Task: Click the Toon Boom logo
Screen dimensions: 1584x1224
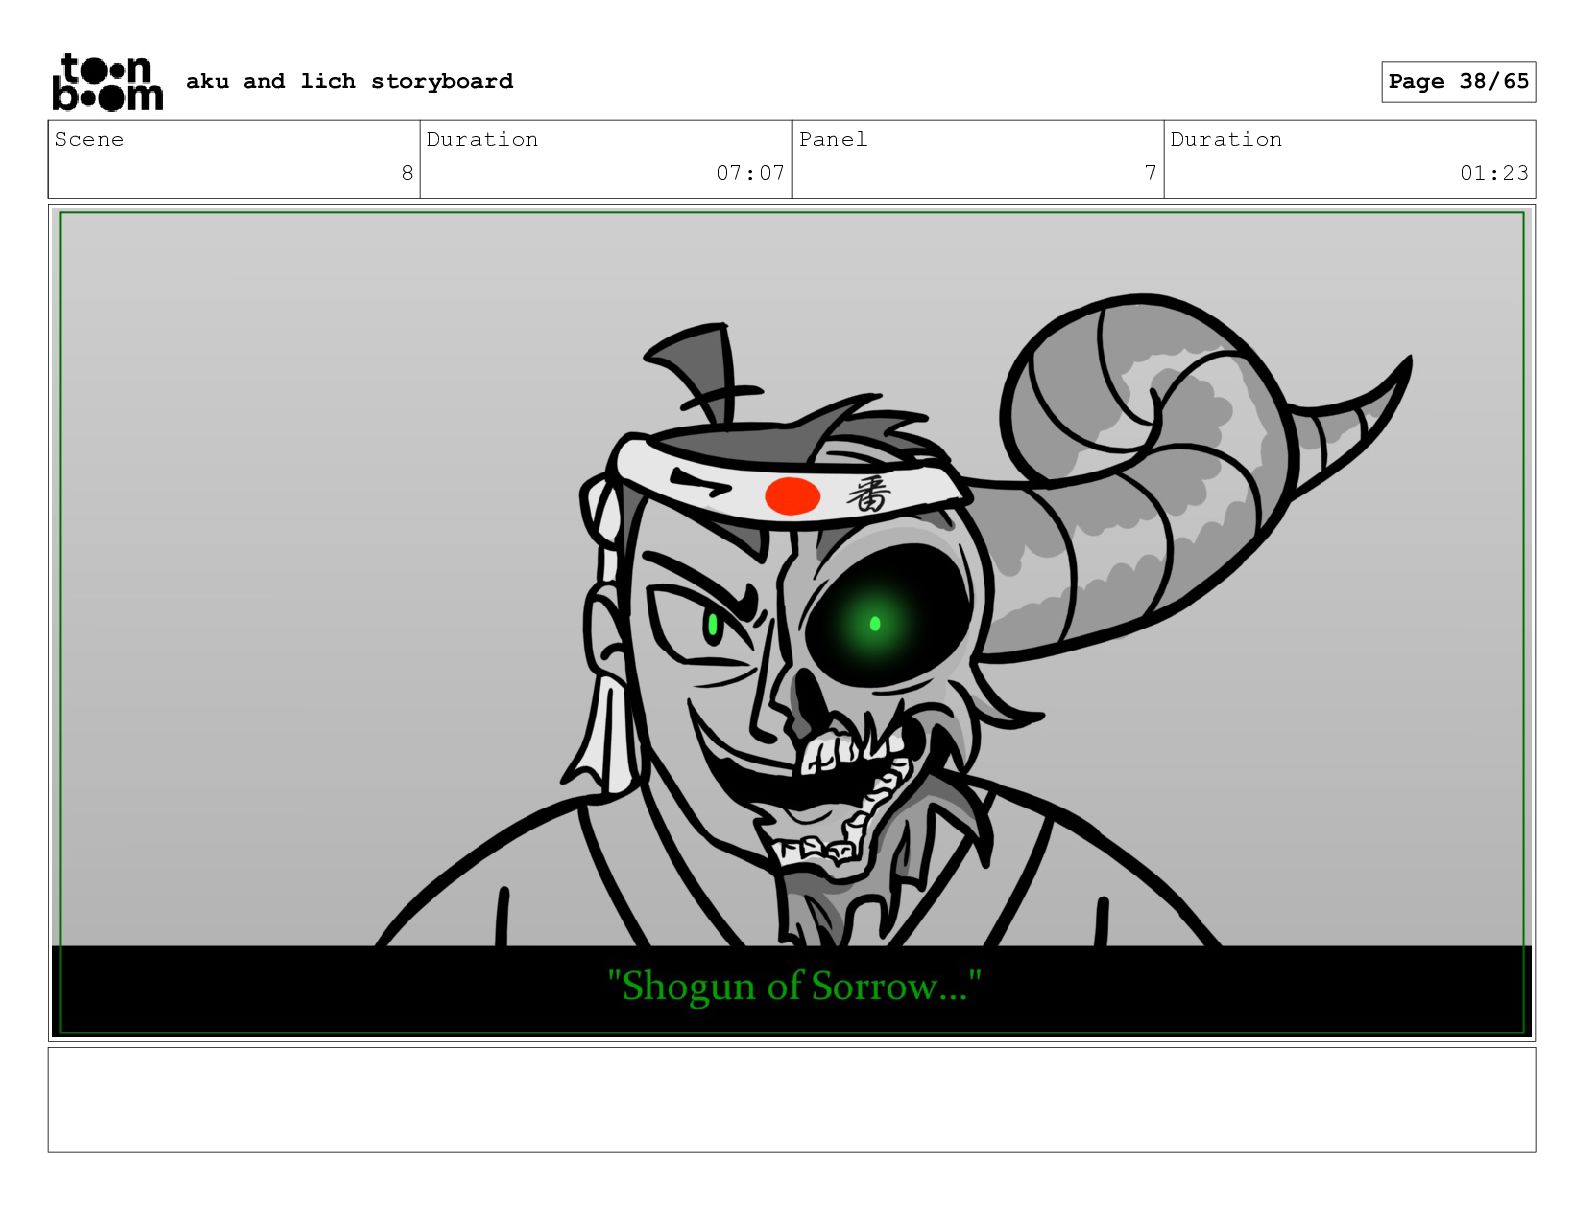Action: click(107, 82)
